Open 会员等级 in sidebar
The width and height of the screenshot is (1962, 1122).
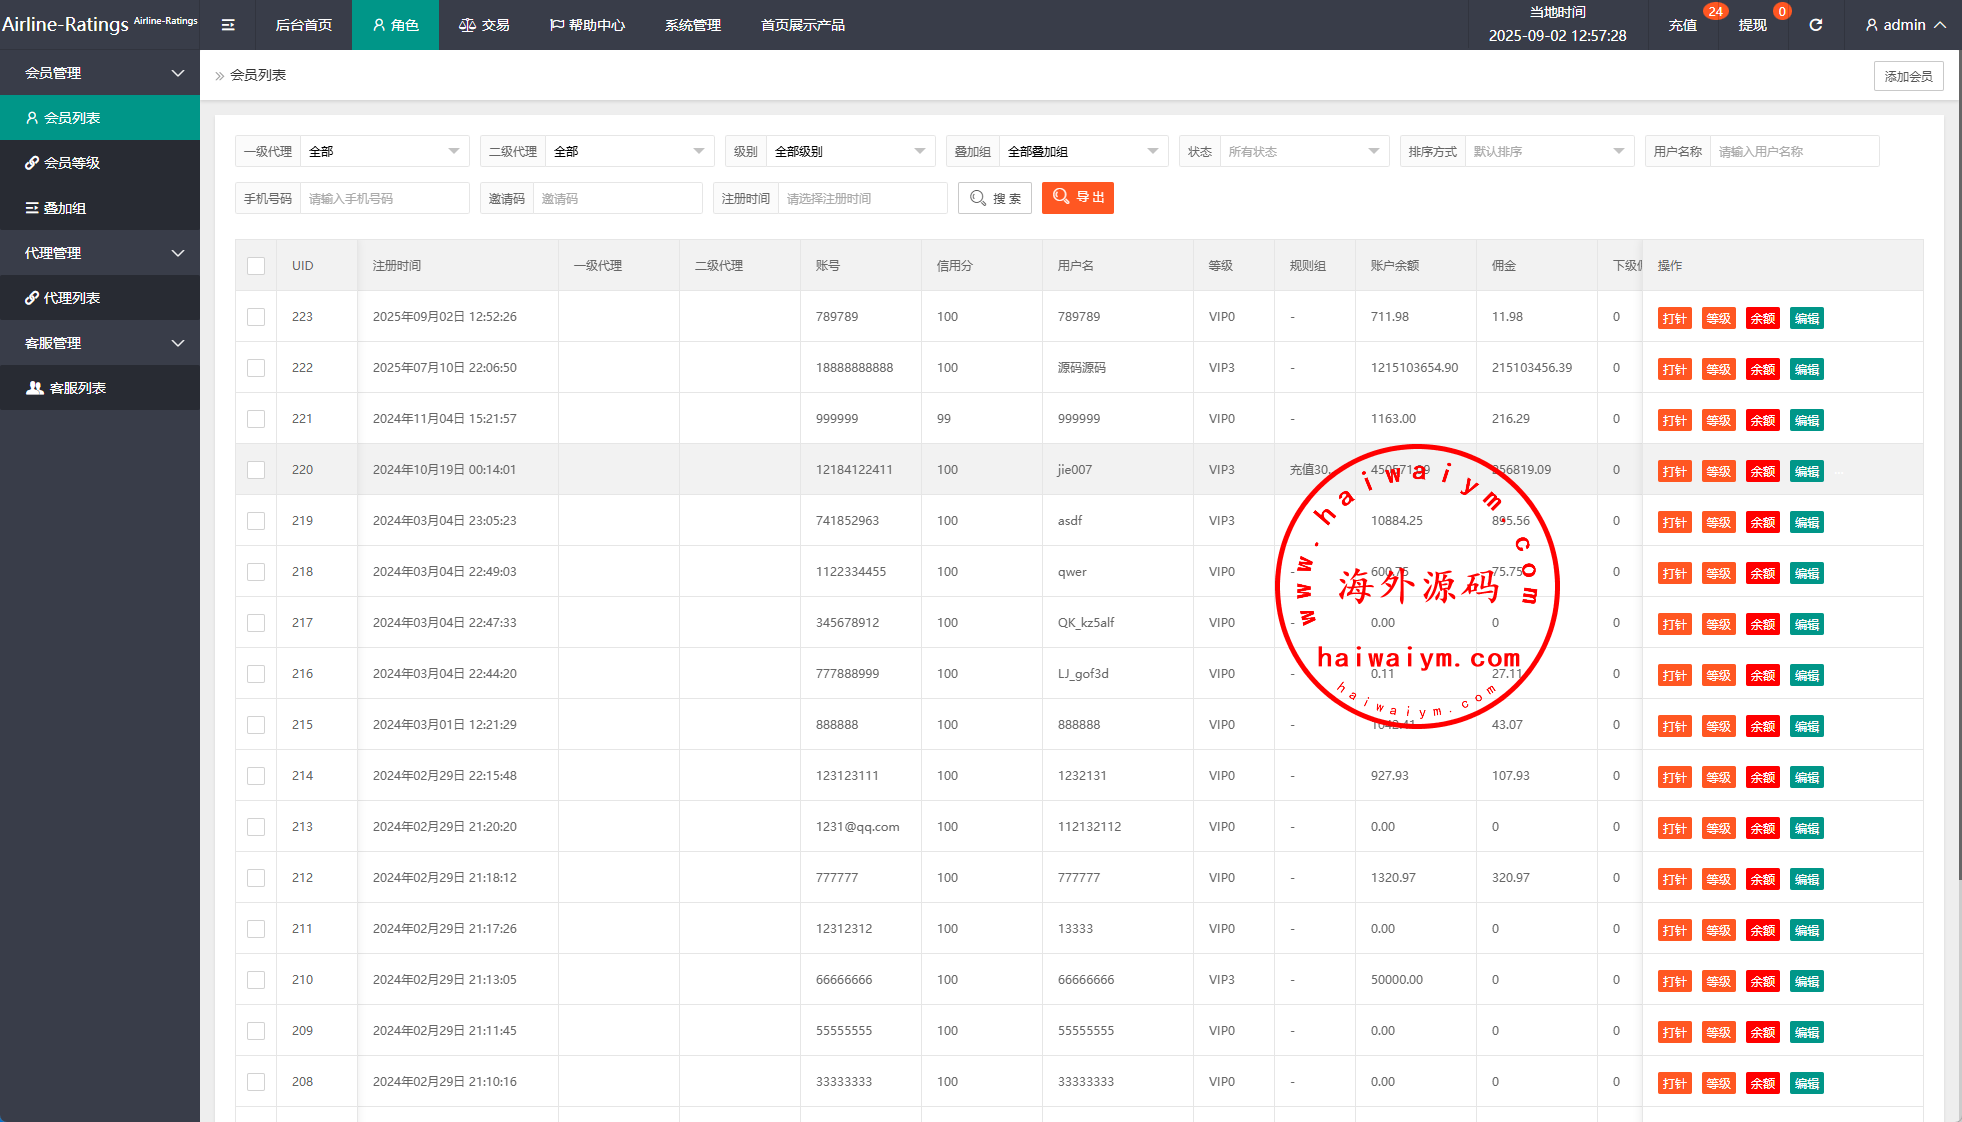tap(72, 163)
